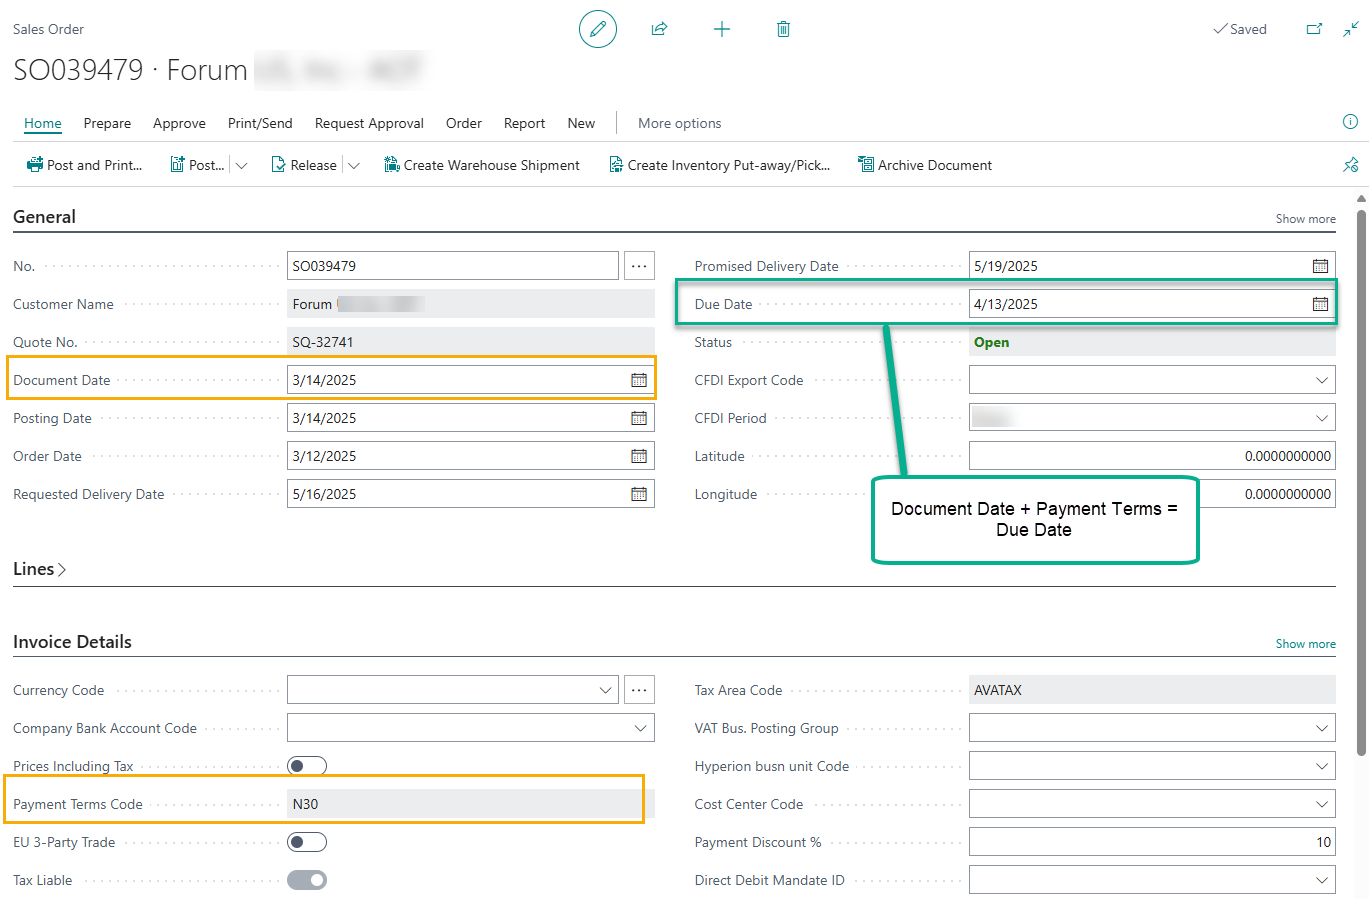
Task: Open calendar picker for Order Date
Action: [639, 456]
